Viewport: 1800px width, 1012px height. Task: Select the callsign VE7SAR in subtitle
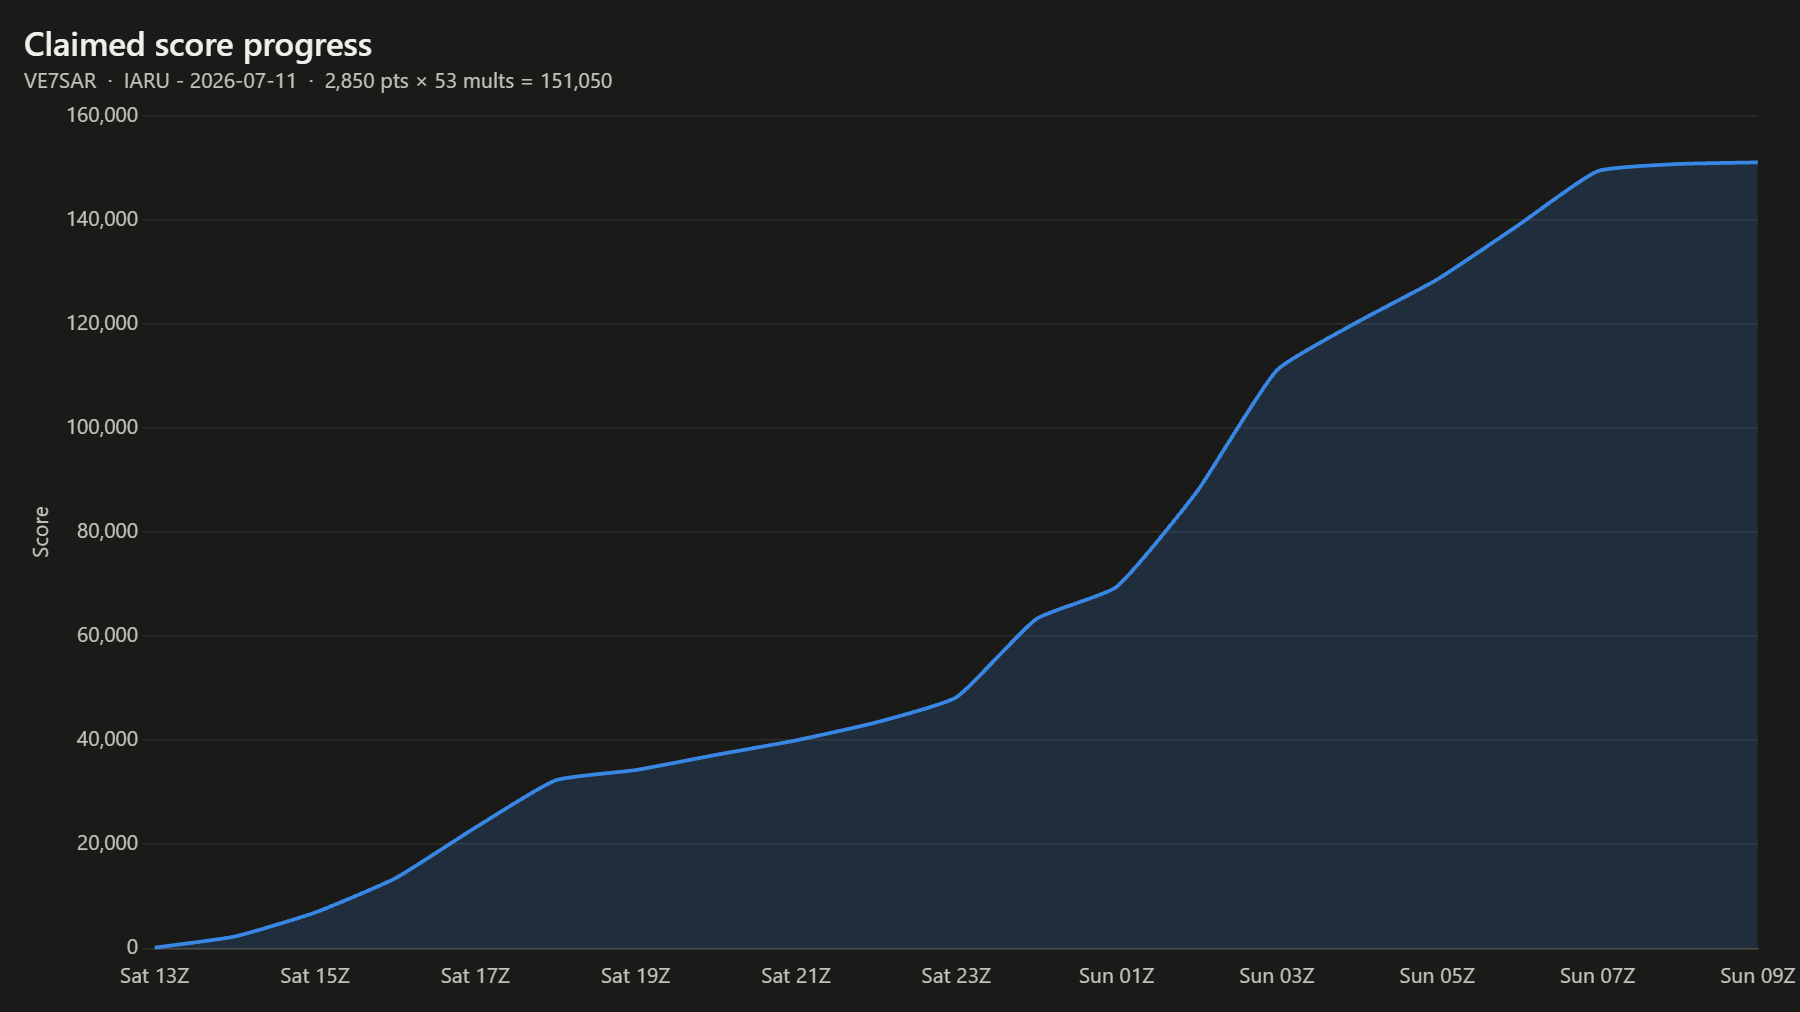(60, 81)
